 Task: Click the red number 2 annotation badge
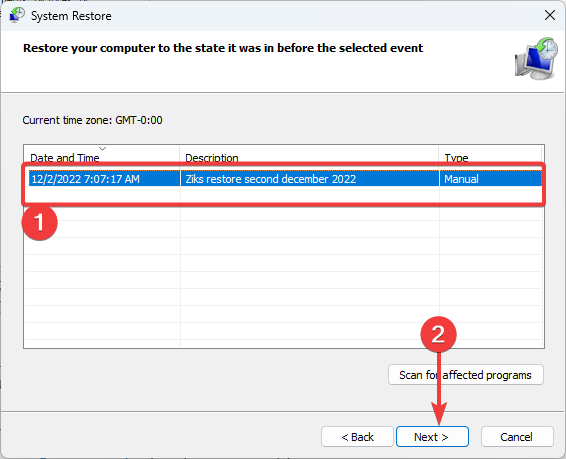click(439, 335)
